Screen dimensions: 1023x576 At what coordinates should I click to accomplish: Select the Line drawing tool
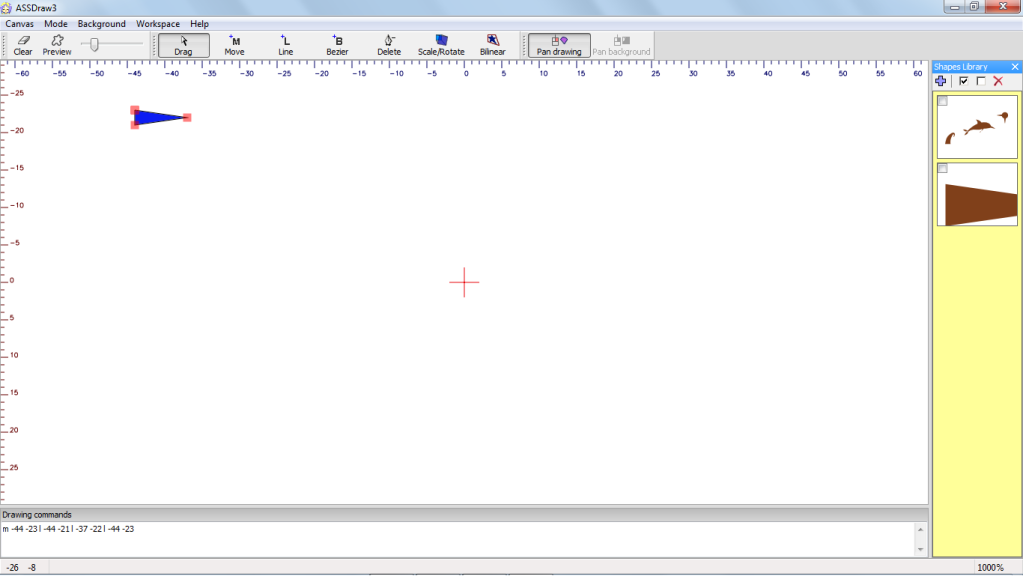[286, 45]
